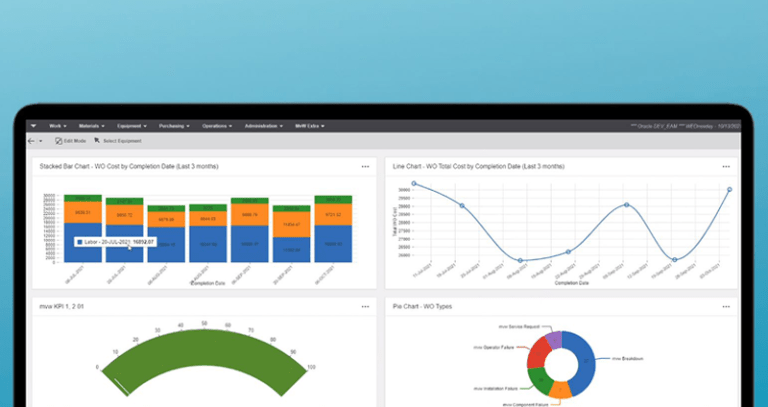Click the 'mvw Installation Failure' pie label

pos(496,389)
